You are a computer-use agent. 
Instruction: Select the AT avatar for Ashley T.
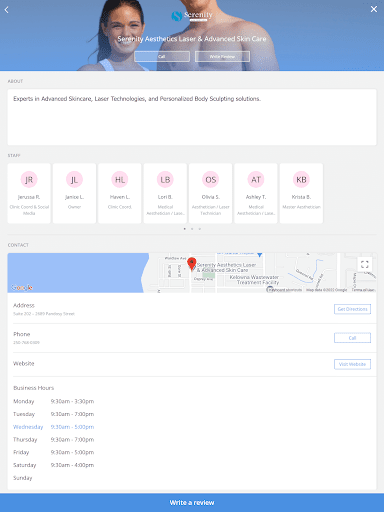pyautogui.click(x=256, y=180)
